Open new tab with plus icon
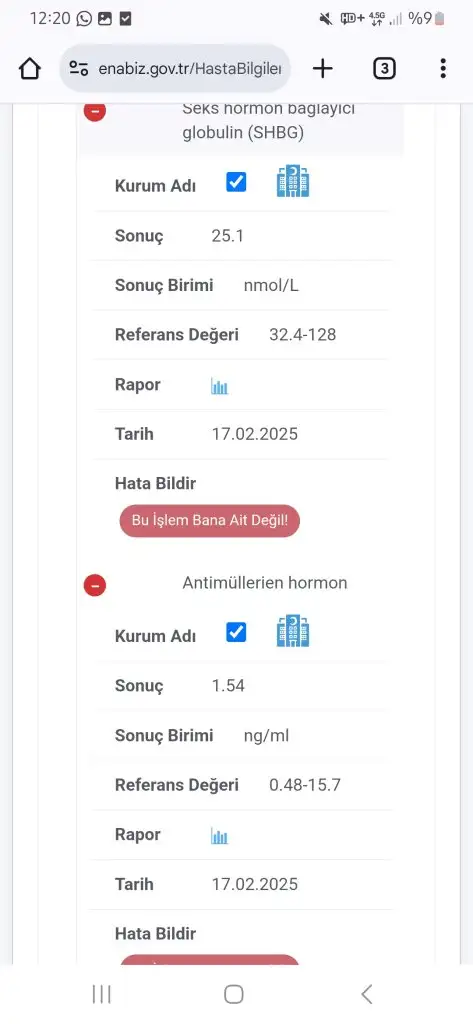This screenshot has width=473, height=1024. click(x=323, y=68)
